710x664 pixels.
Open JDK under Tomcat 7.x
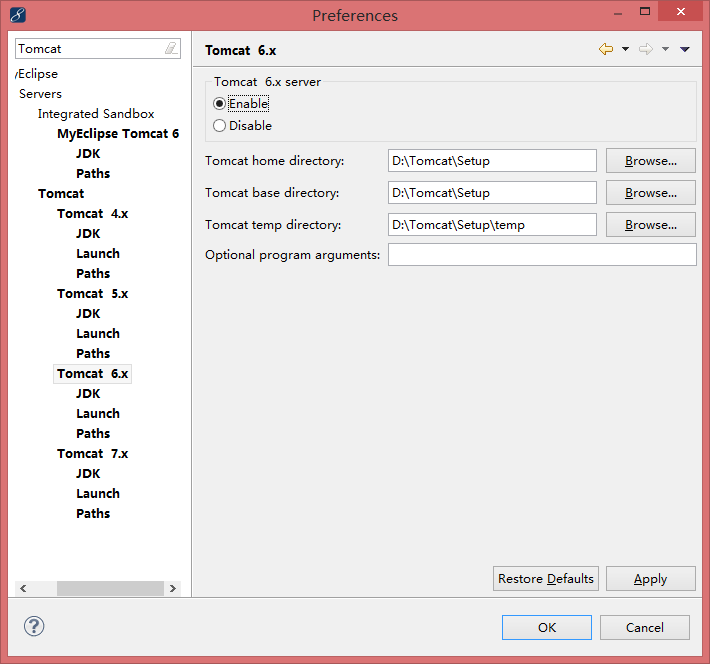tap(88, 473)
